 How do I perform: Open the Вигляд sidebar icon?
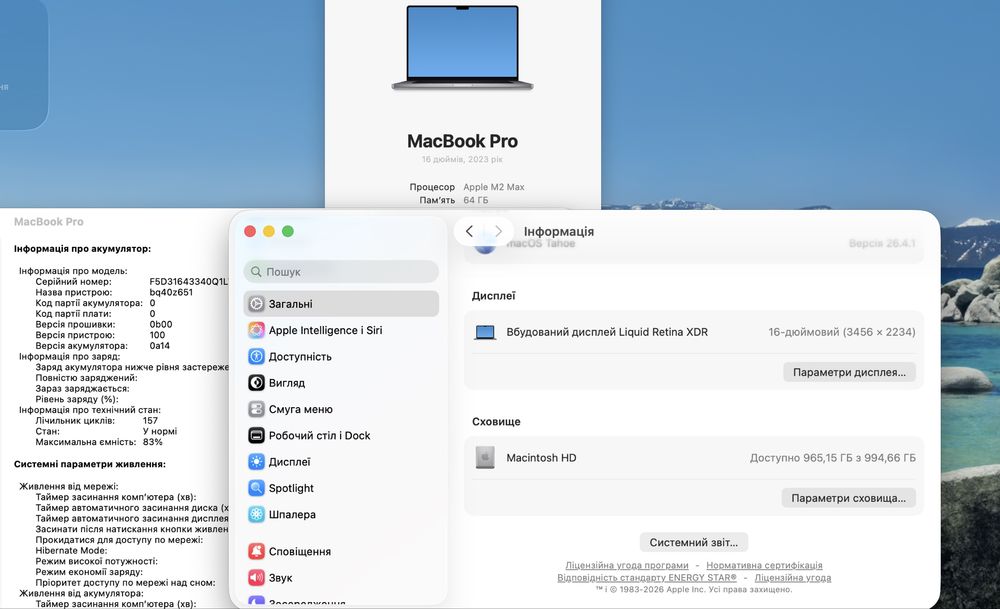point(256,383)
